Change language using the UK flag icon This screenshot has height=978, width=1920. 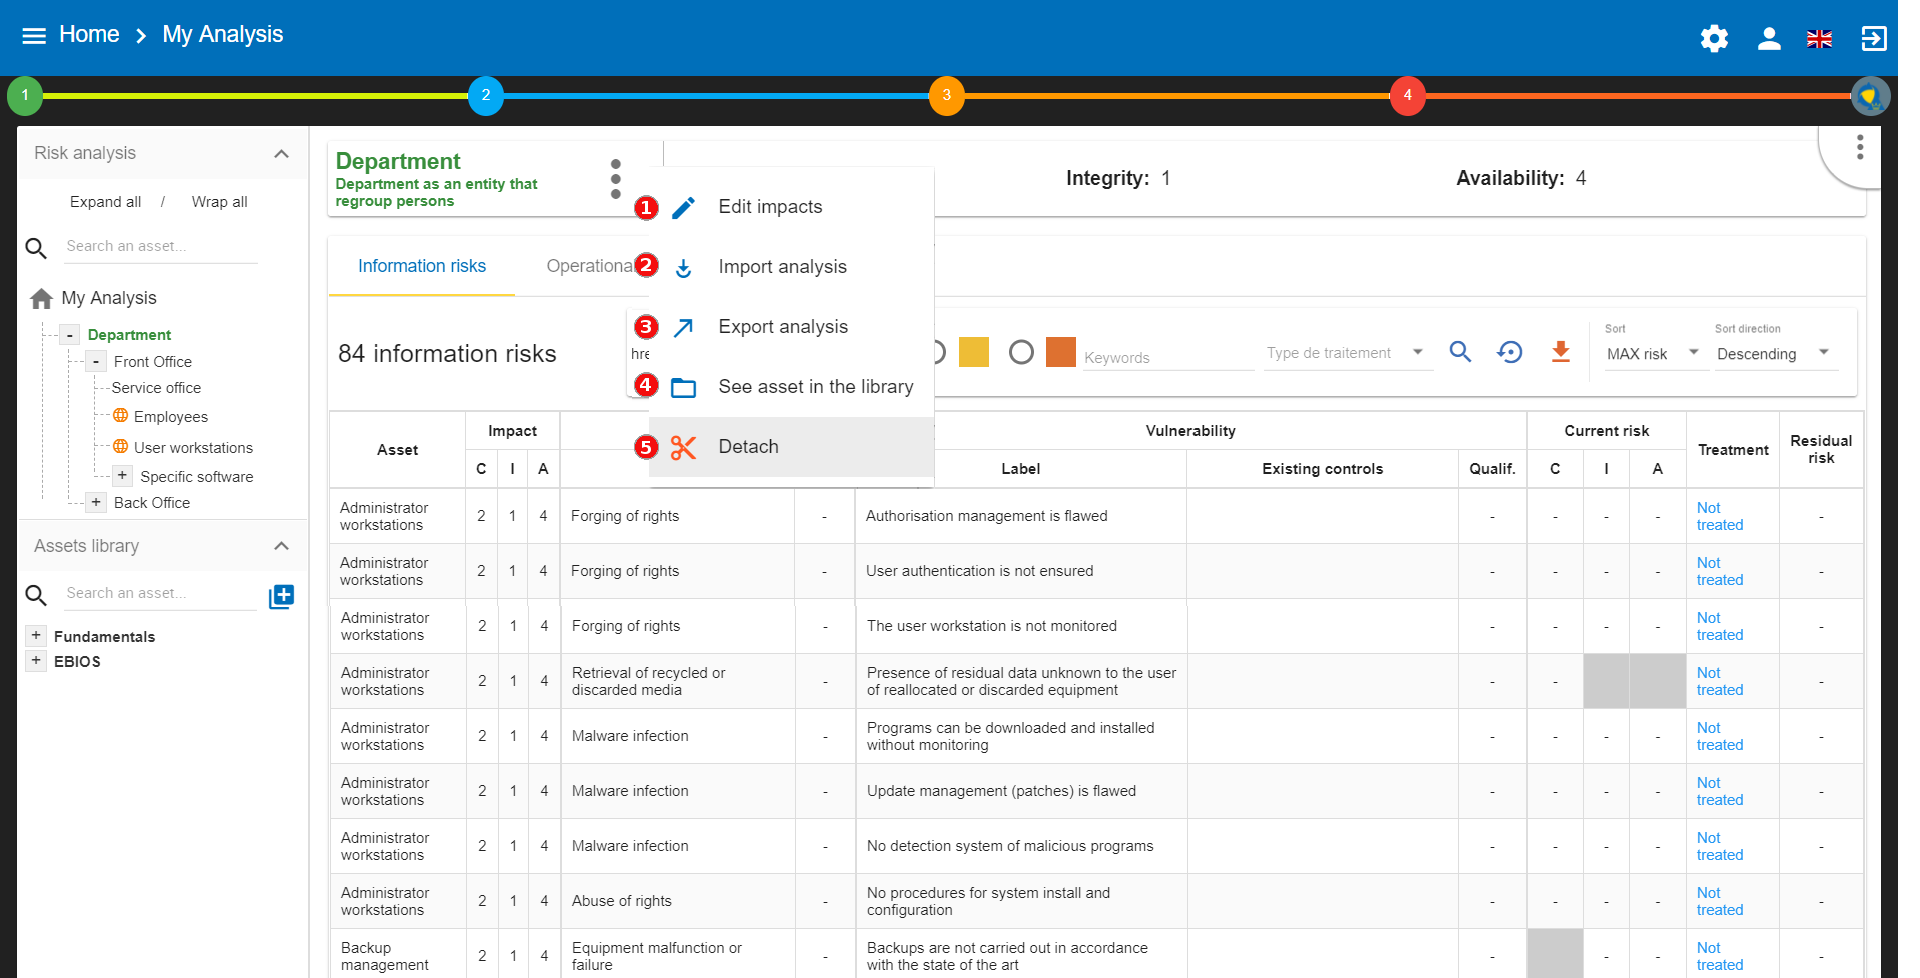click(x=1820, y=38)
